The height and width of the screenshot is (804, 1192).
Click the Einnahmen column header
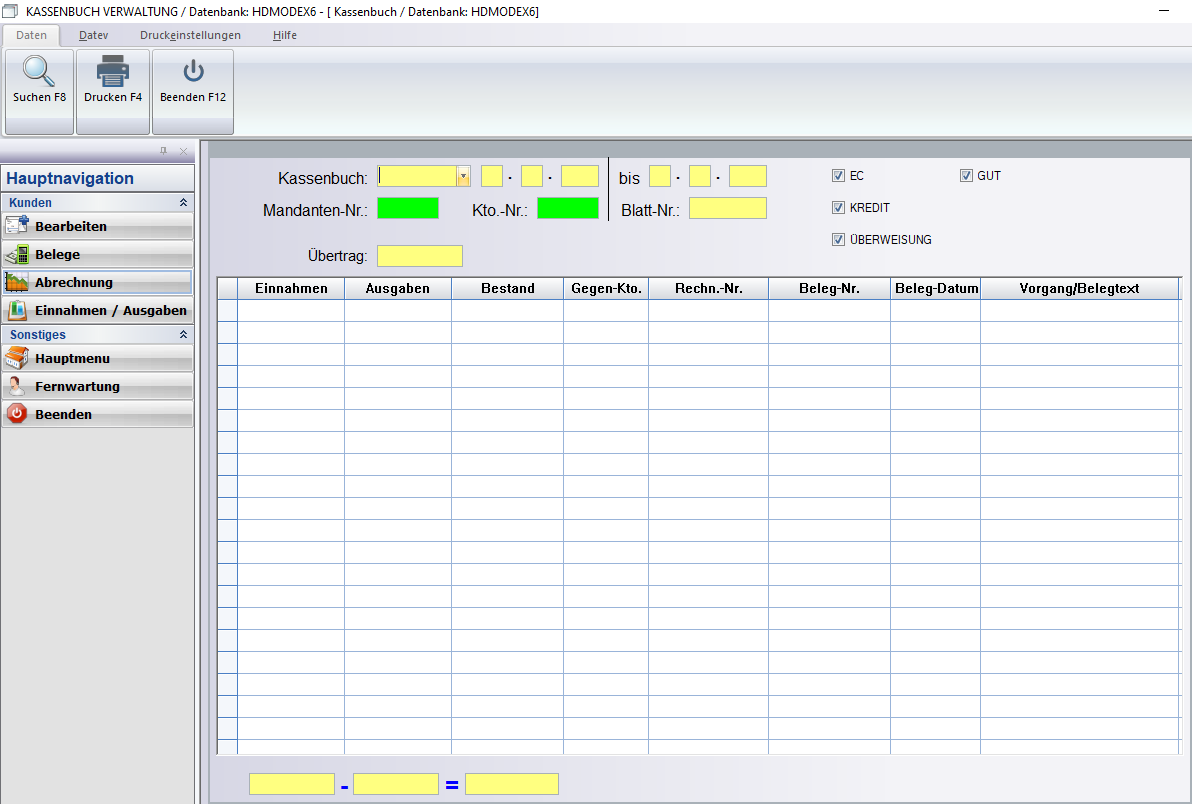(x=291, y=289)
